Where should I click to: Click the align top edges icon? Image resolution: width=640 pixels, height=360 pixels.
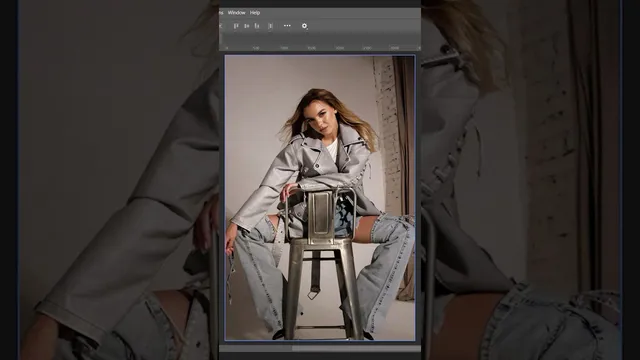(x=236, y=26)
